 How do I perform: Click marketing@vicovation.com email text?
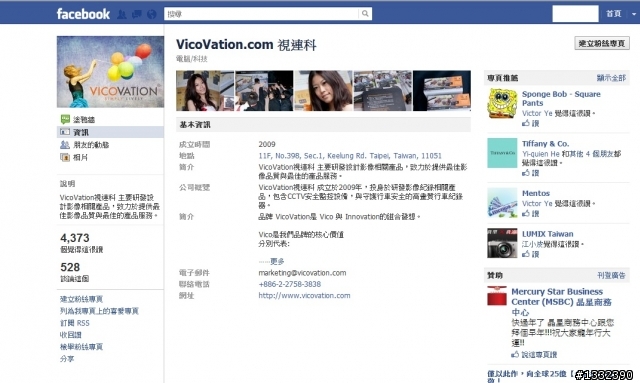click(302, 273)
